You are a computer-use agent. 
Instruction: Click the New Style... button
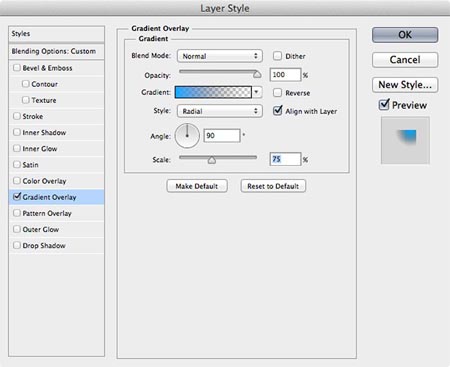click(405, 85)
